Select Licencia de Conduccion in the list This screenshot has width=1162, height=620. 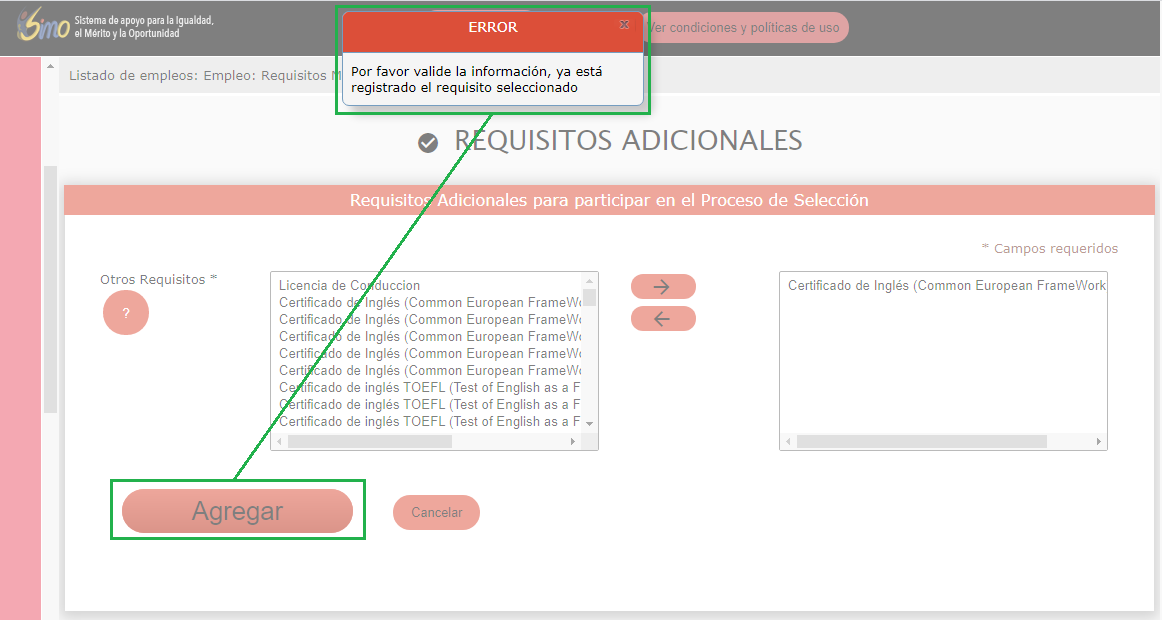349,286
